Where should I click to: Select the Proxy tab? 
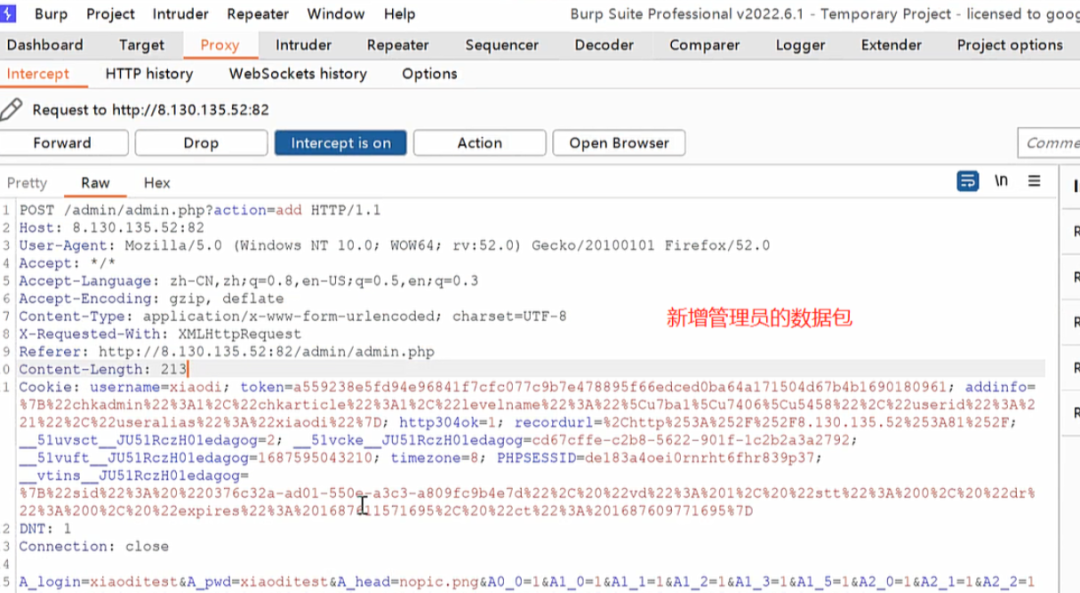[x=220, y=45]
